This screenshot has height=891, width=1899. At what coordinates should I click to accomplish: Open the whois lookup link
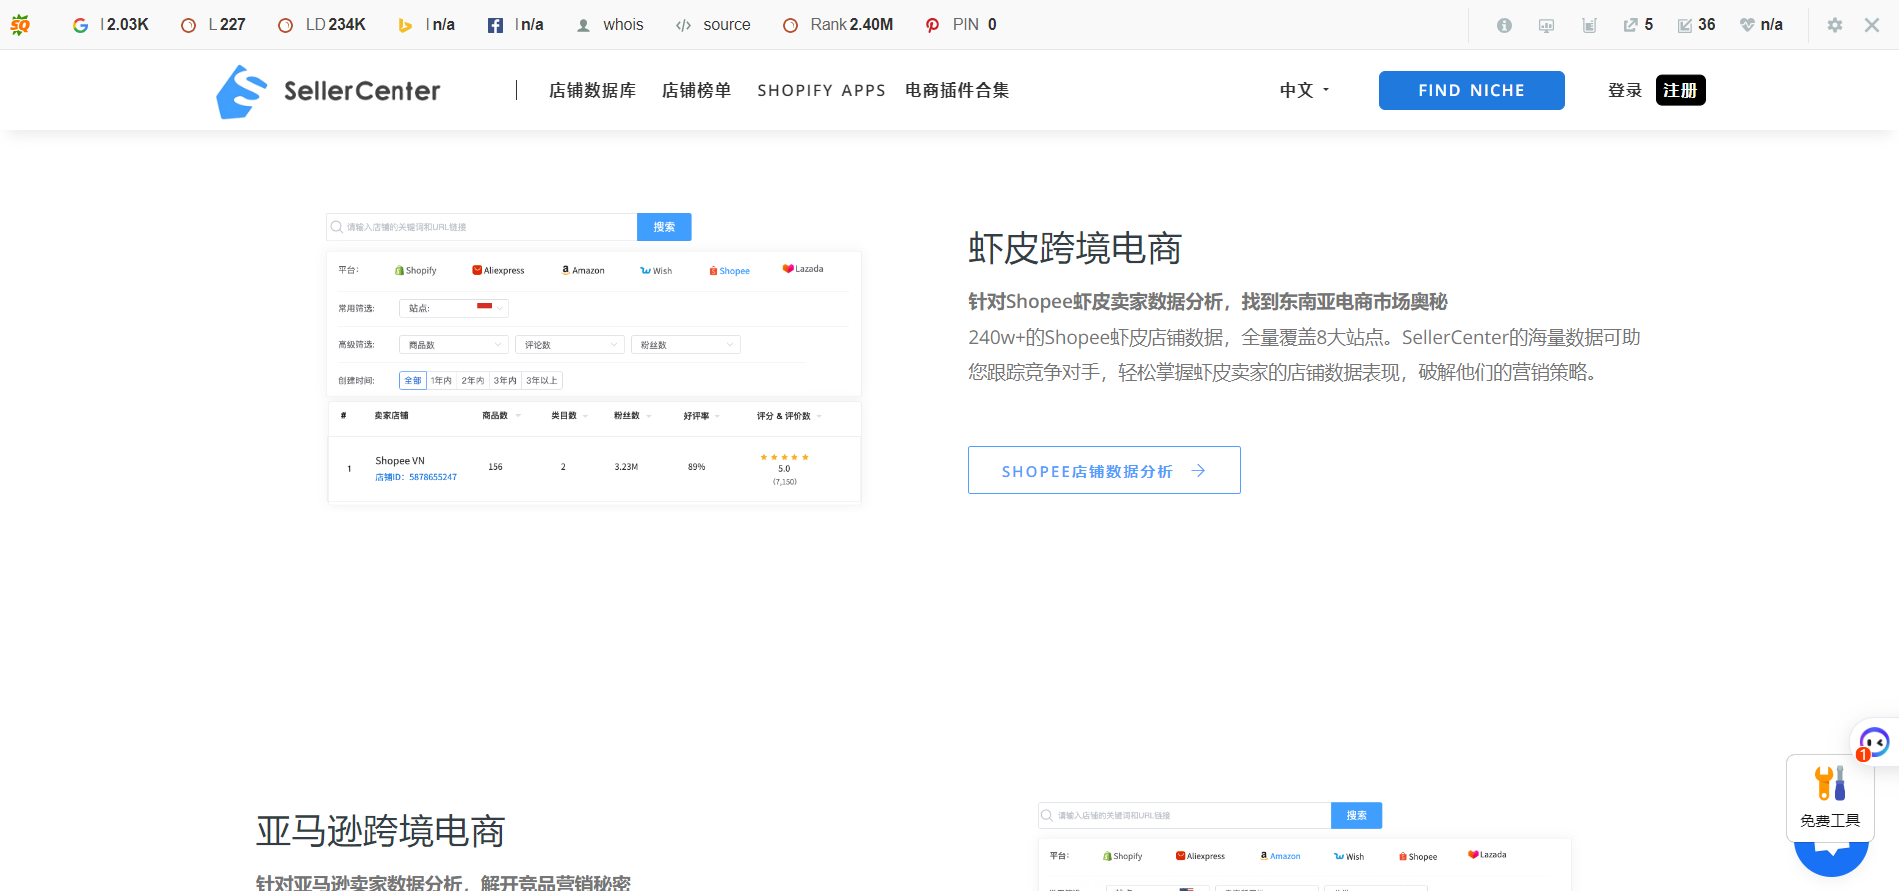(x=610, y=25)
